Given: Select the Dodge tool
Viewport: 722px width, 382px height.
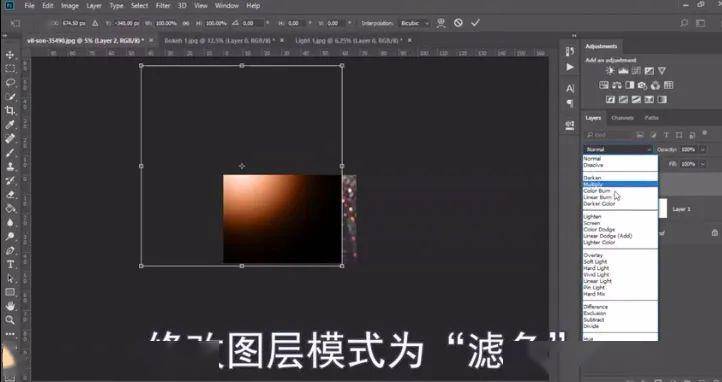Looking at the screenshot, I should pyautogui.click(x=10, y=237).
